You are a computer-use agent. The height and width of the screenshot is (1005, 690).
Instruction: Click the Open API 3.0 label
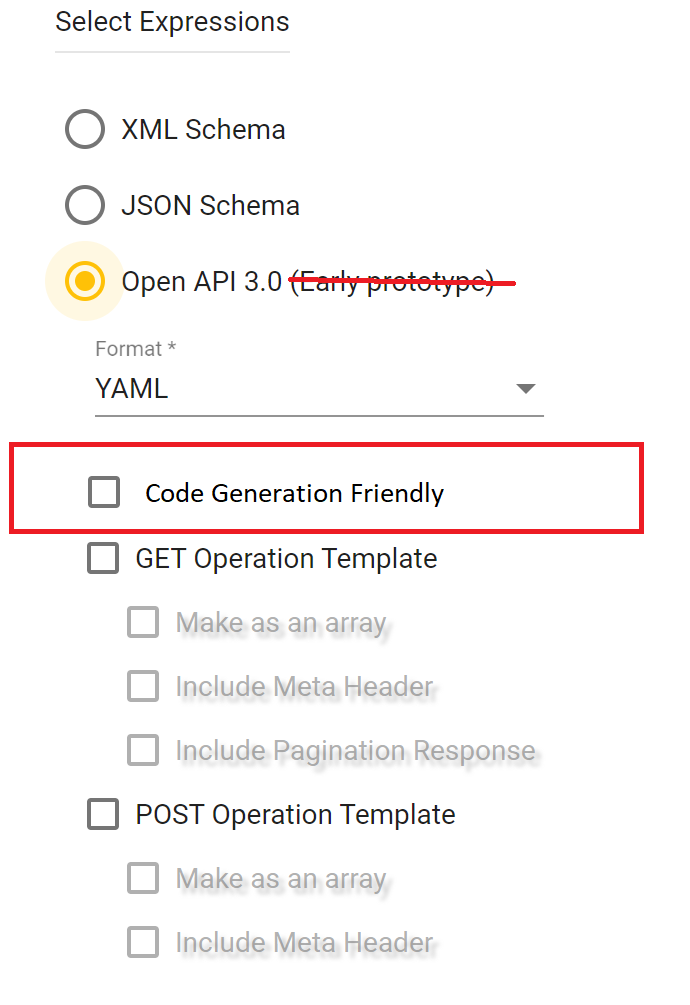click(x=200, y=281)
